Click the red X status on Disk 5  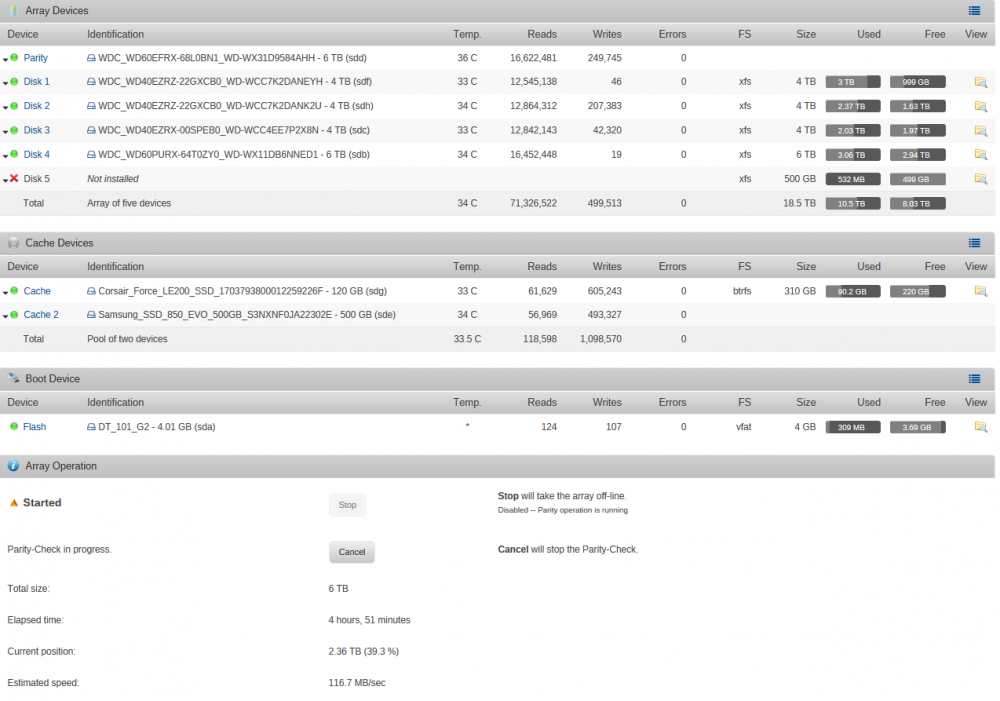point(14,179)
